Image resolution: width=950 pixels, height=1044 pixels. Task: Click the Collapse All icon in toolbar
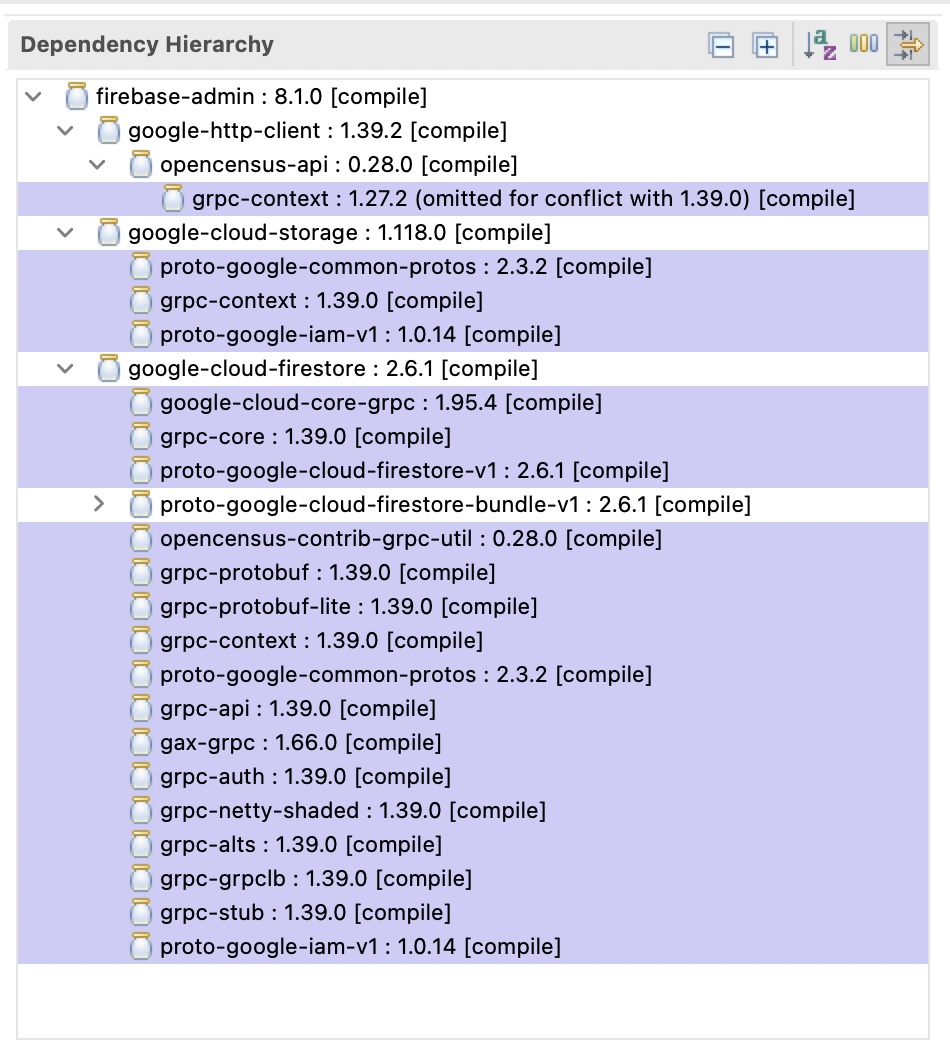coord(722,44)
